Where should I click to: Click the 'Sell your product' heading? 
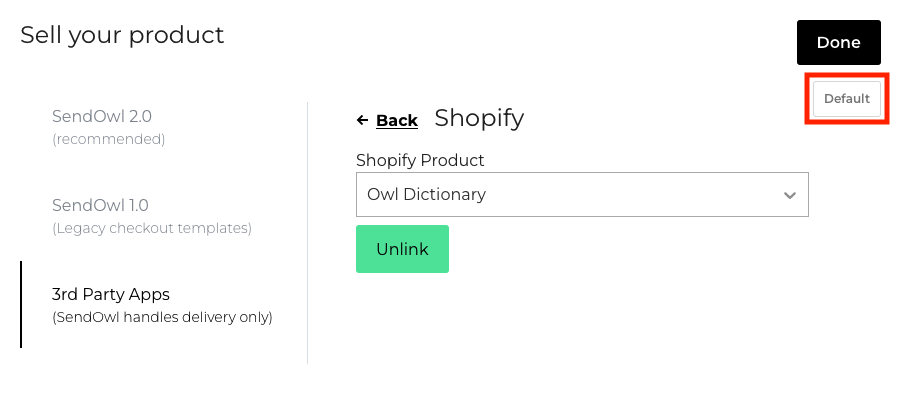pos(122,36)
